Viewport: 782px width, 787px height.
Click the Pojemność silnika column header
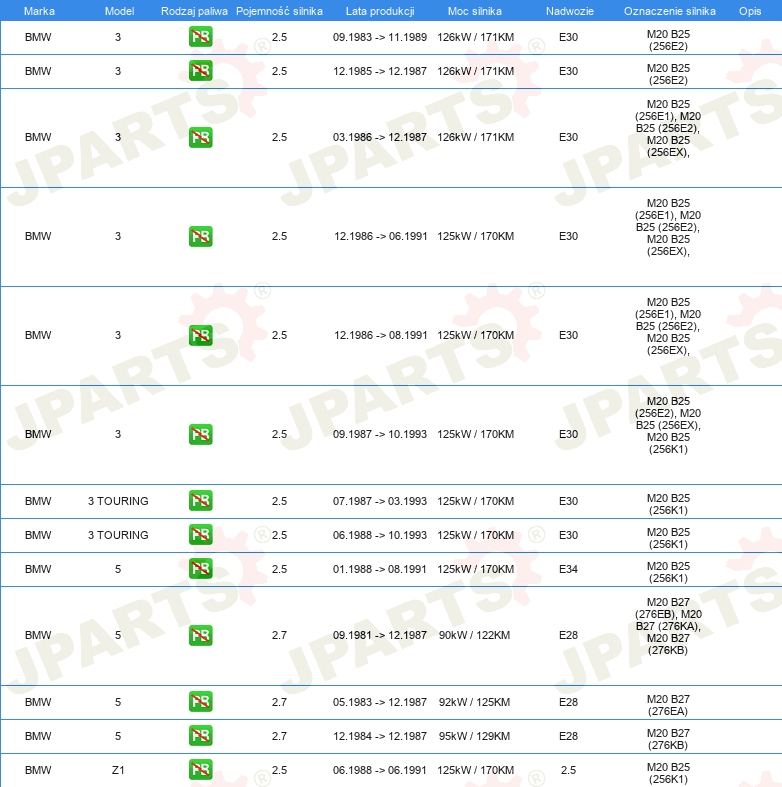point(279,11)
